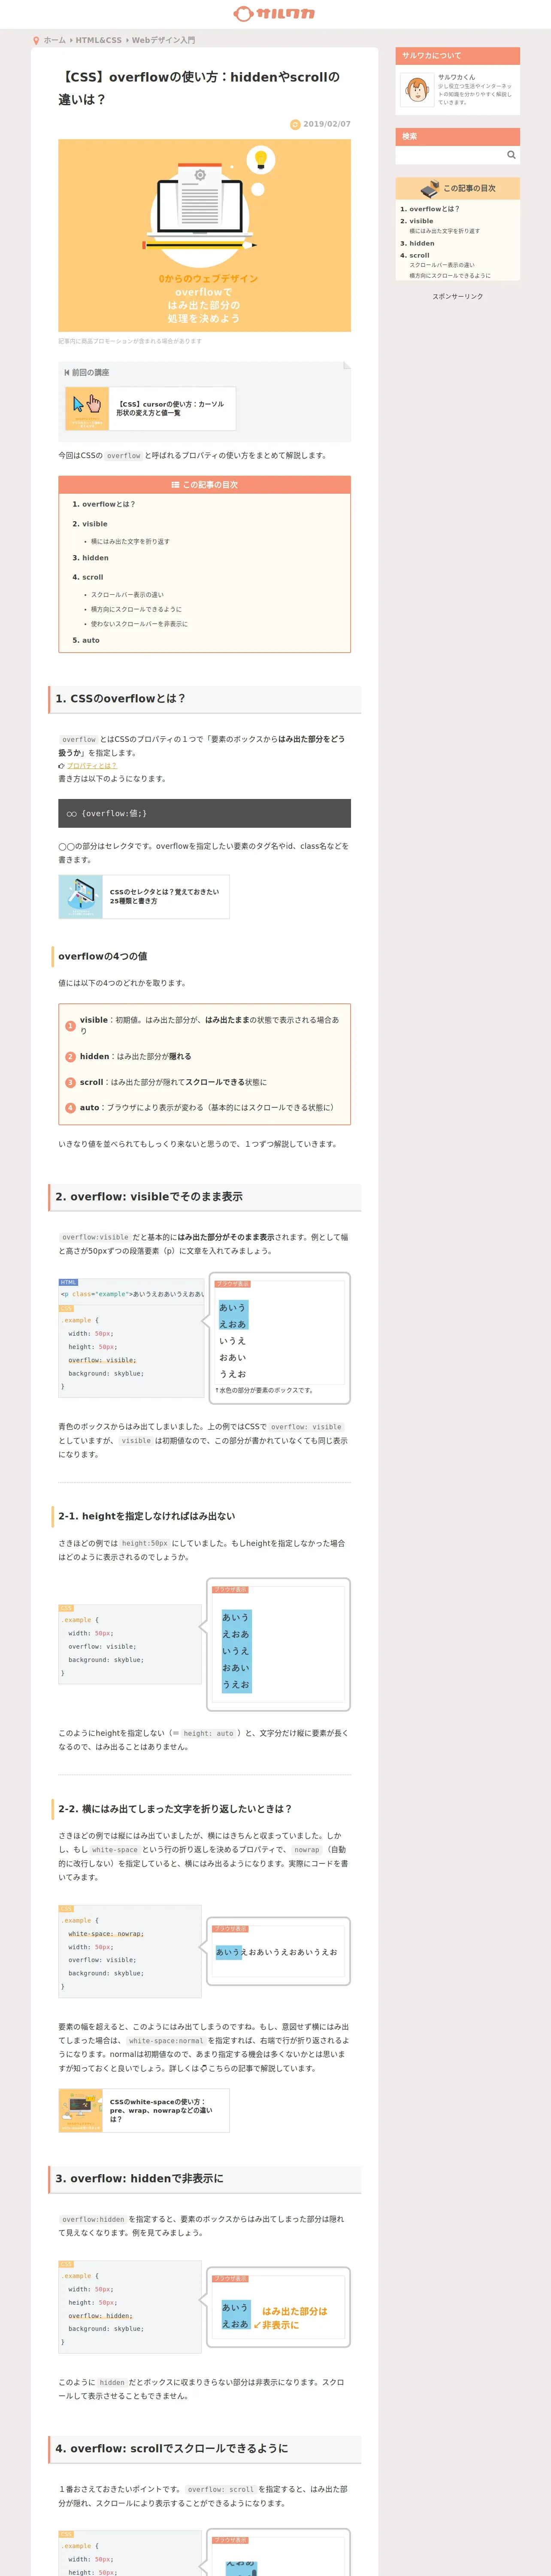
Task: Go to '横にはみ出た文字を折り返す' in the main contents box
Action: [130, 541]
